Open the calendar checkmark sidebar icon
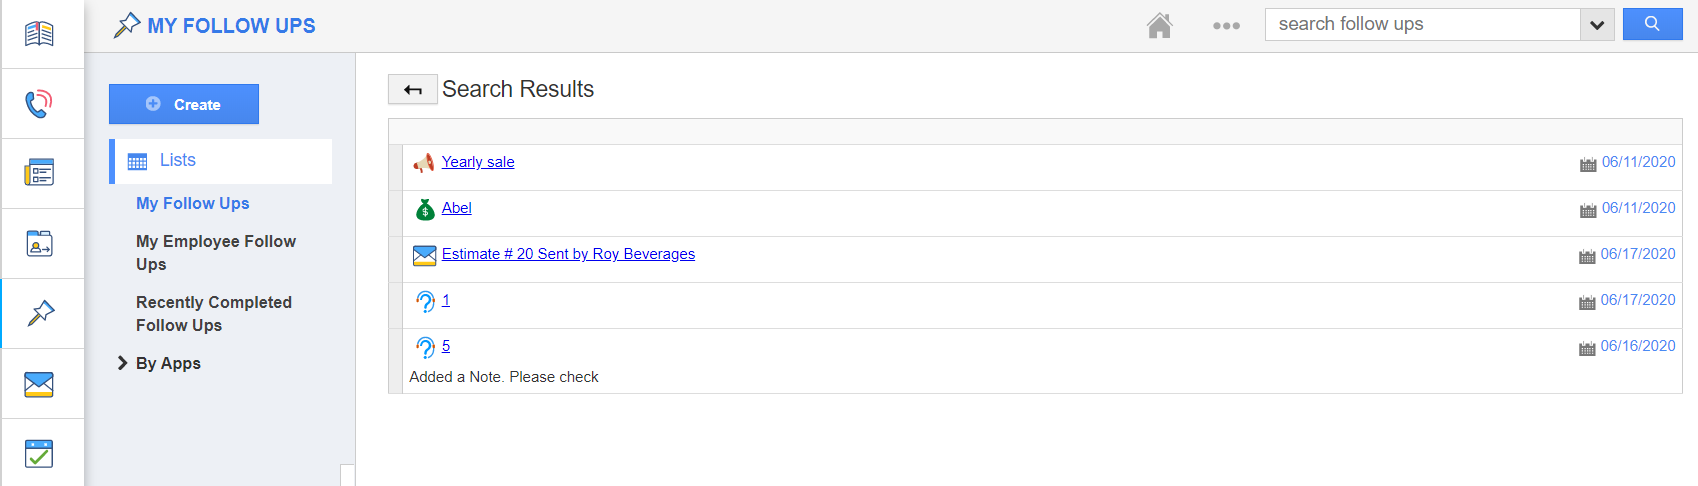This screenshot has width=1698, height=486. [40, 453]
